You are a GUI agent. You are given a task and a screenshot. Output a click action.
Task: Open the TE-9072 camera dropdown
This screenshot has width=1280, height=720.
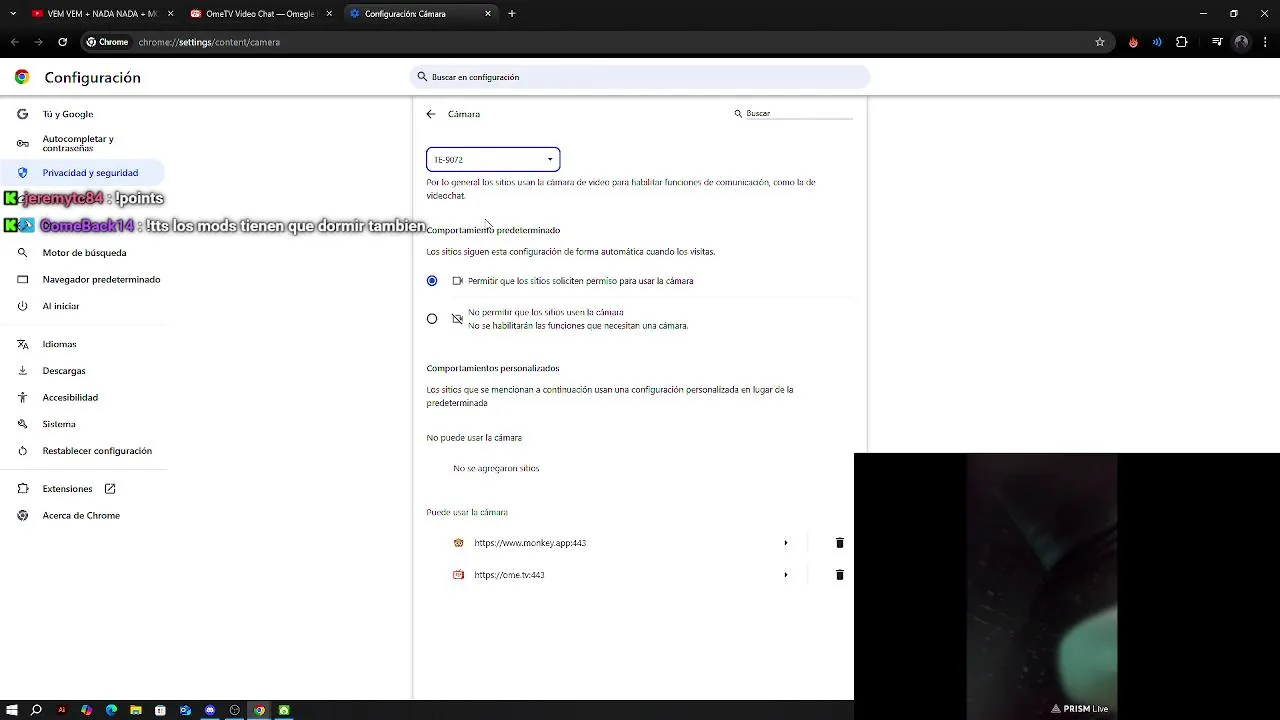(493, 160)
